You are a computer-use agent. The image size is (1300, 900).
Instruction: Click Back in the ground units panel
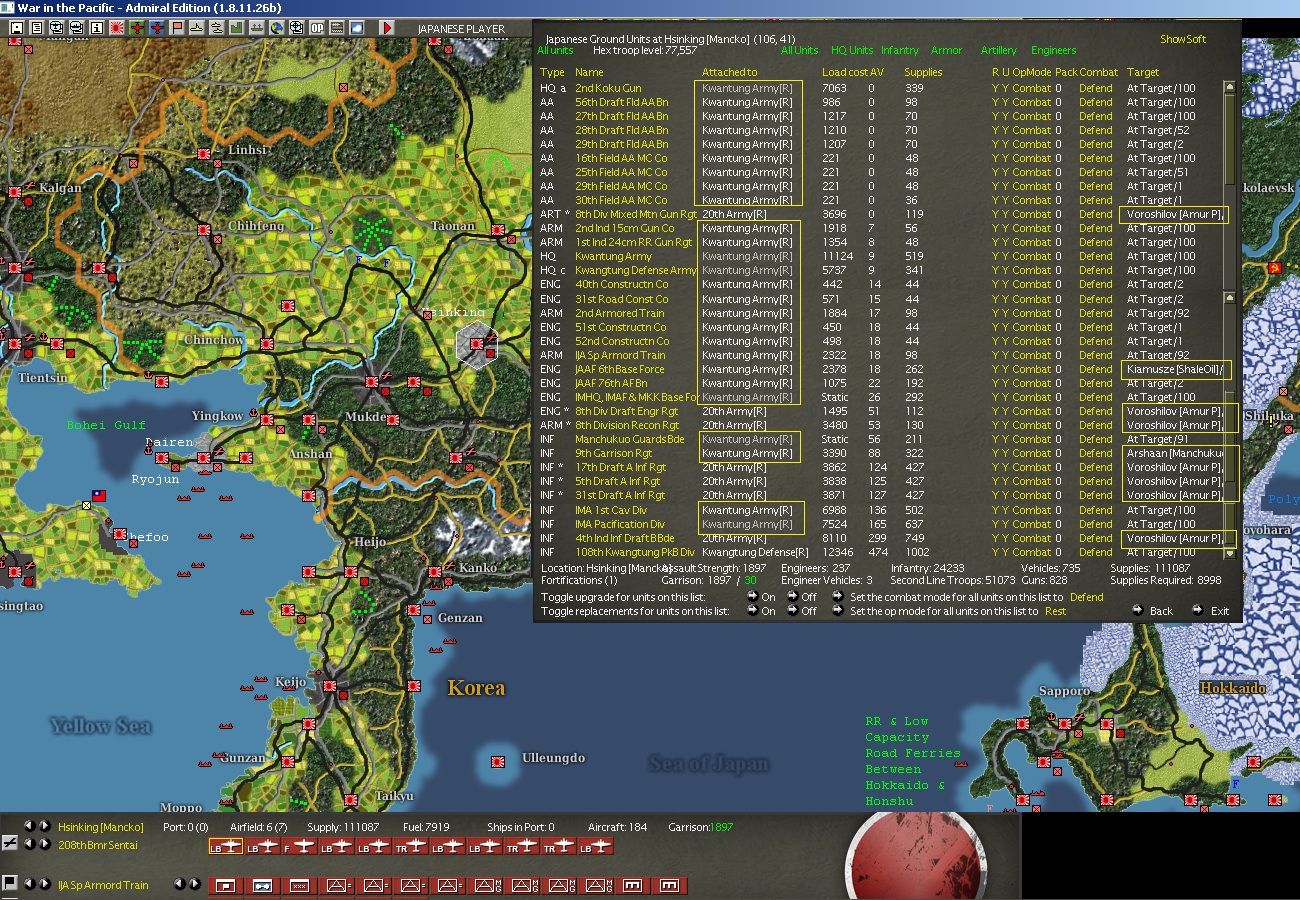click(x=1161, y=610)
